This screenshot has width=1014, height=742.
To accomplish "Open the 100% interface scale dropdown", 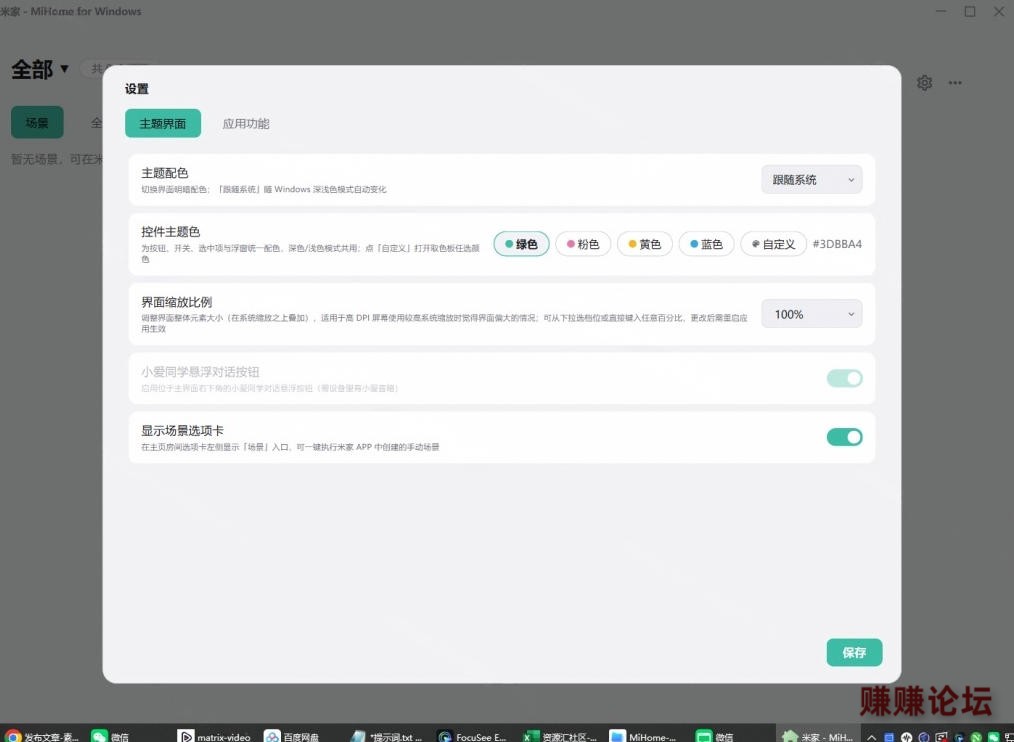I will click(x=812, y=314).
